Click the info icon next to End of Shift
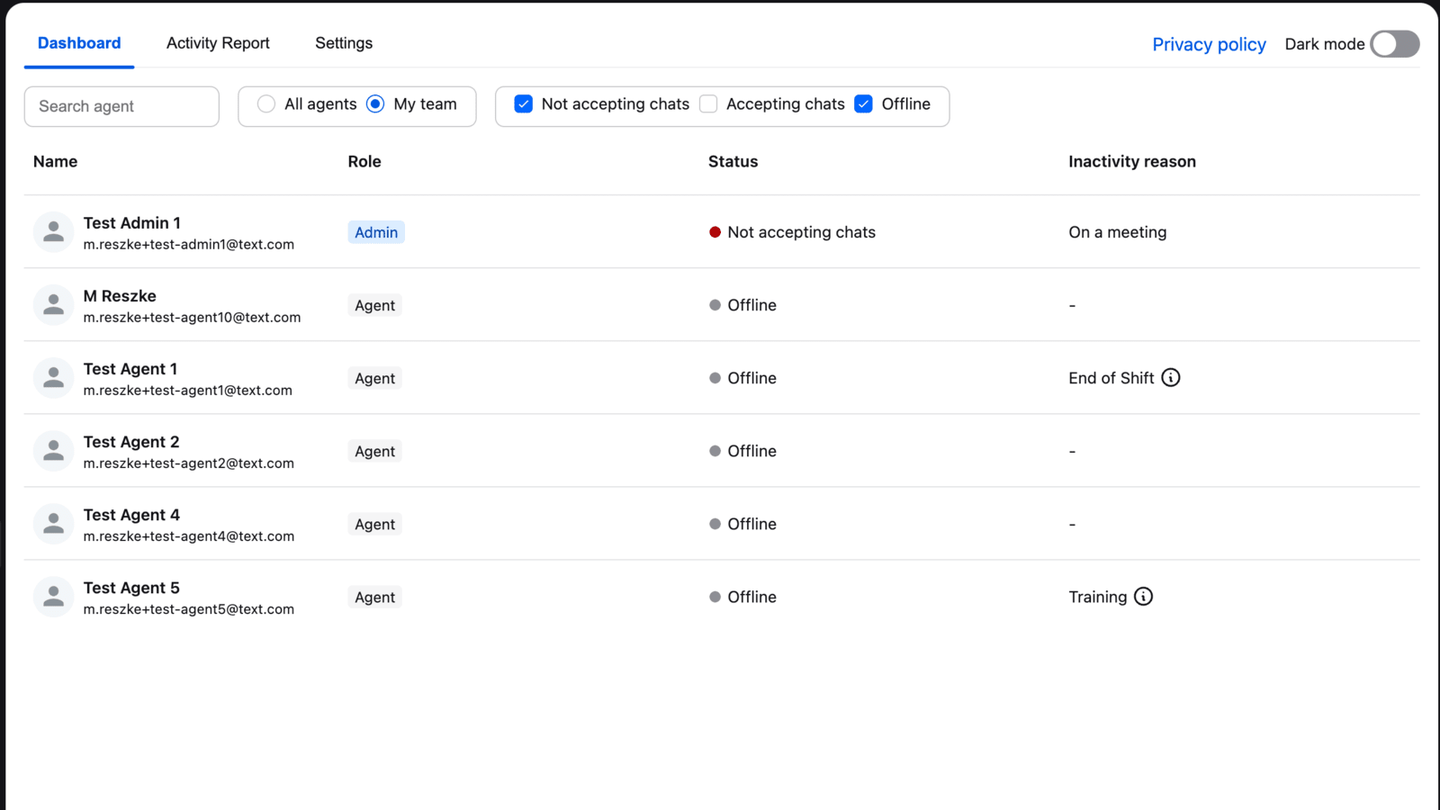1440x810 pixels. point(1171,378)
